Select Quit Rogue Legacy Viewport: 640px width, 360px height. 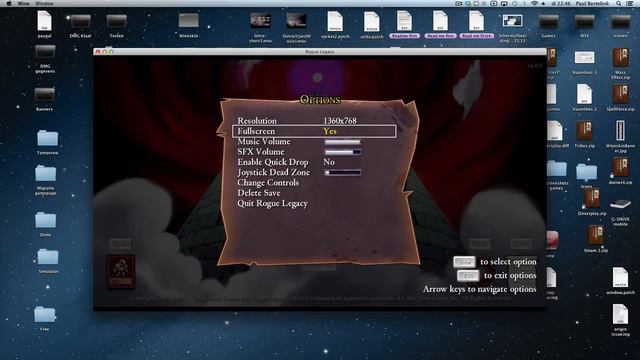273,203
